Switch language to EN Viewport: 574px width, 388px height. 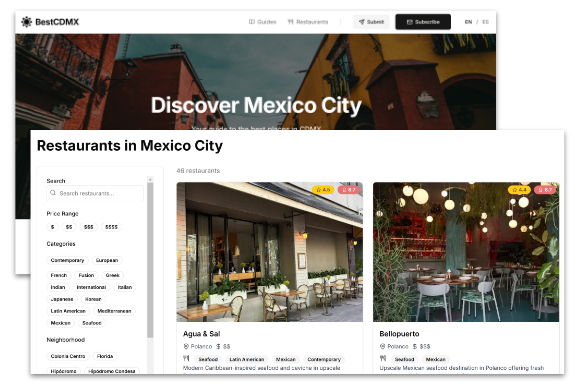(x=468, y=22)
